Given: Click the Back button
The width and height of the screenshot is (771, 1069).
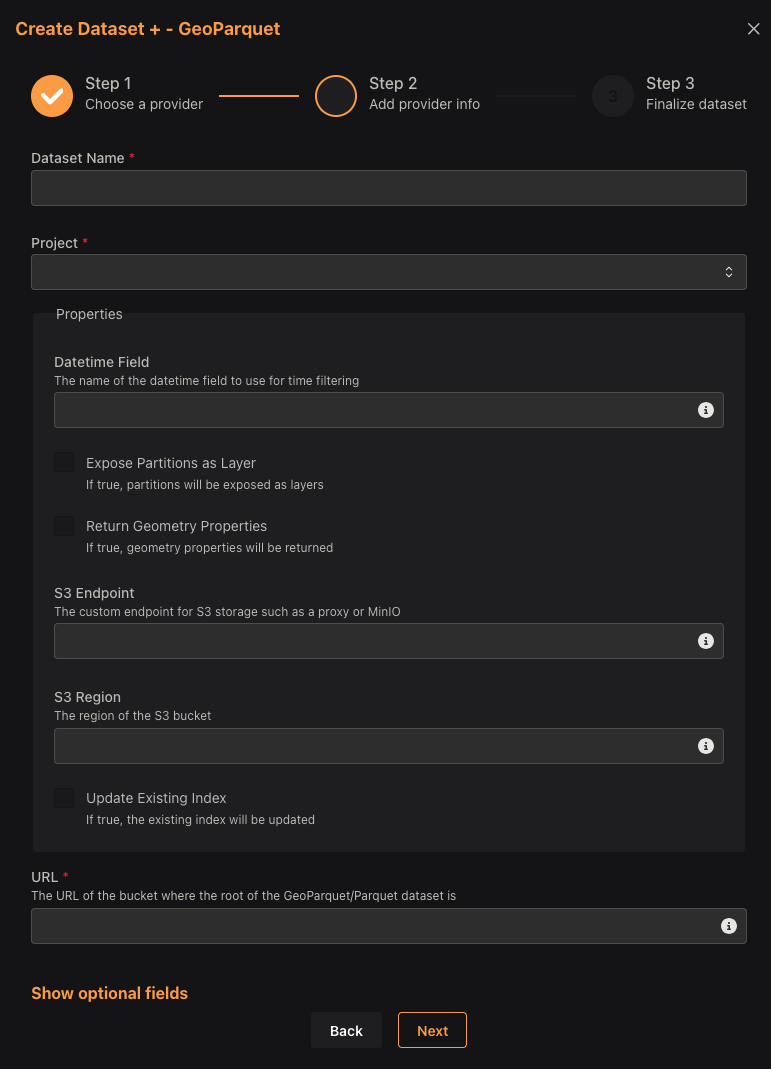Looking at the screenshot, I should pyautogui.click(x=346, y=1030).
